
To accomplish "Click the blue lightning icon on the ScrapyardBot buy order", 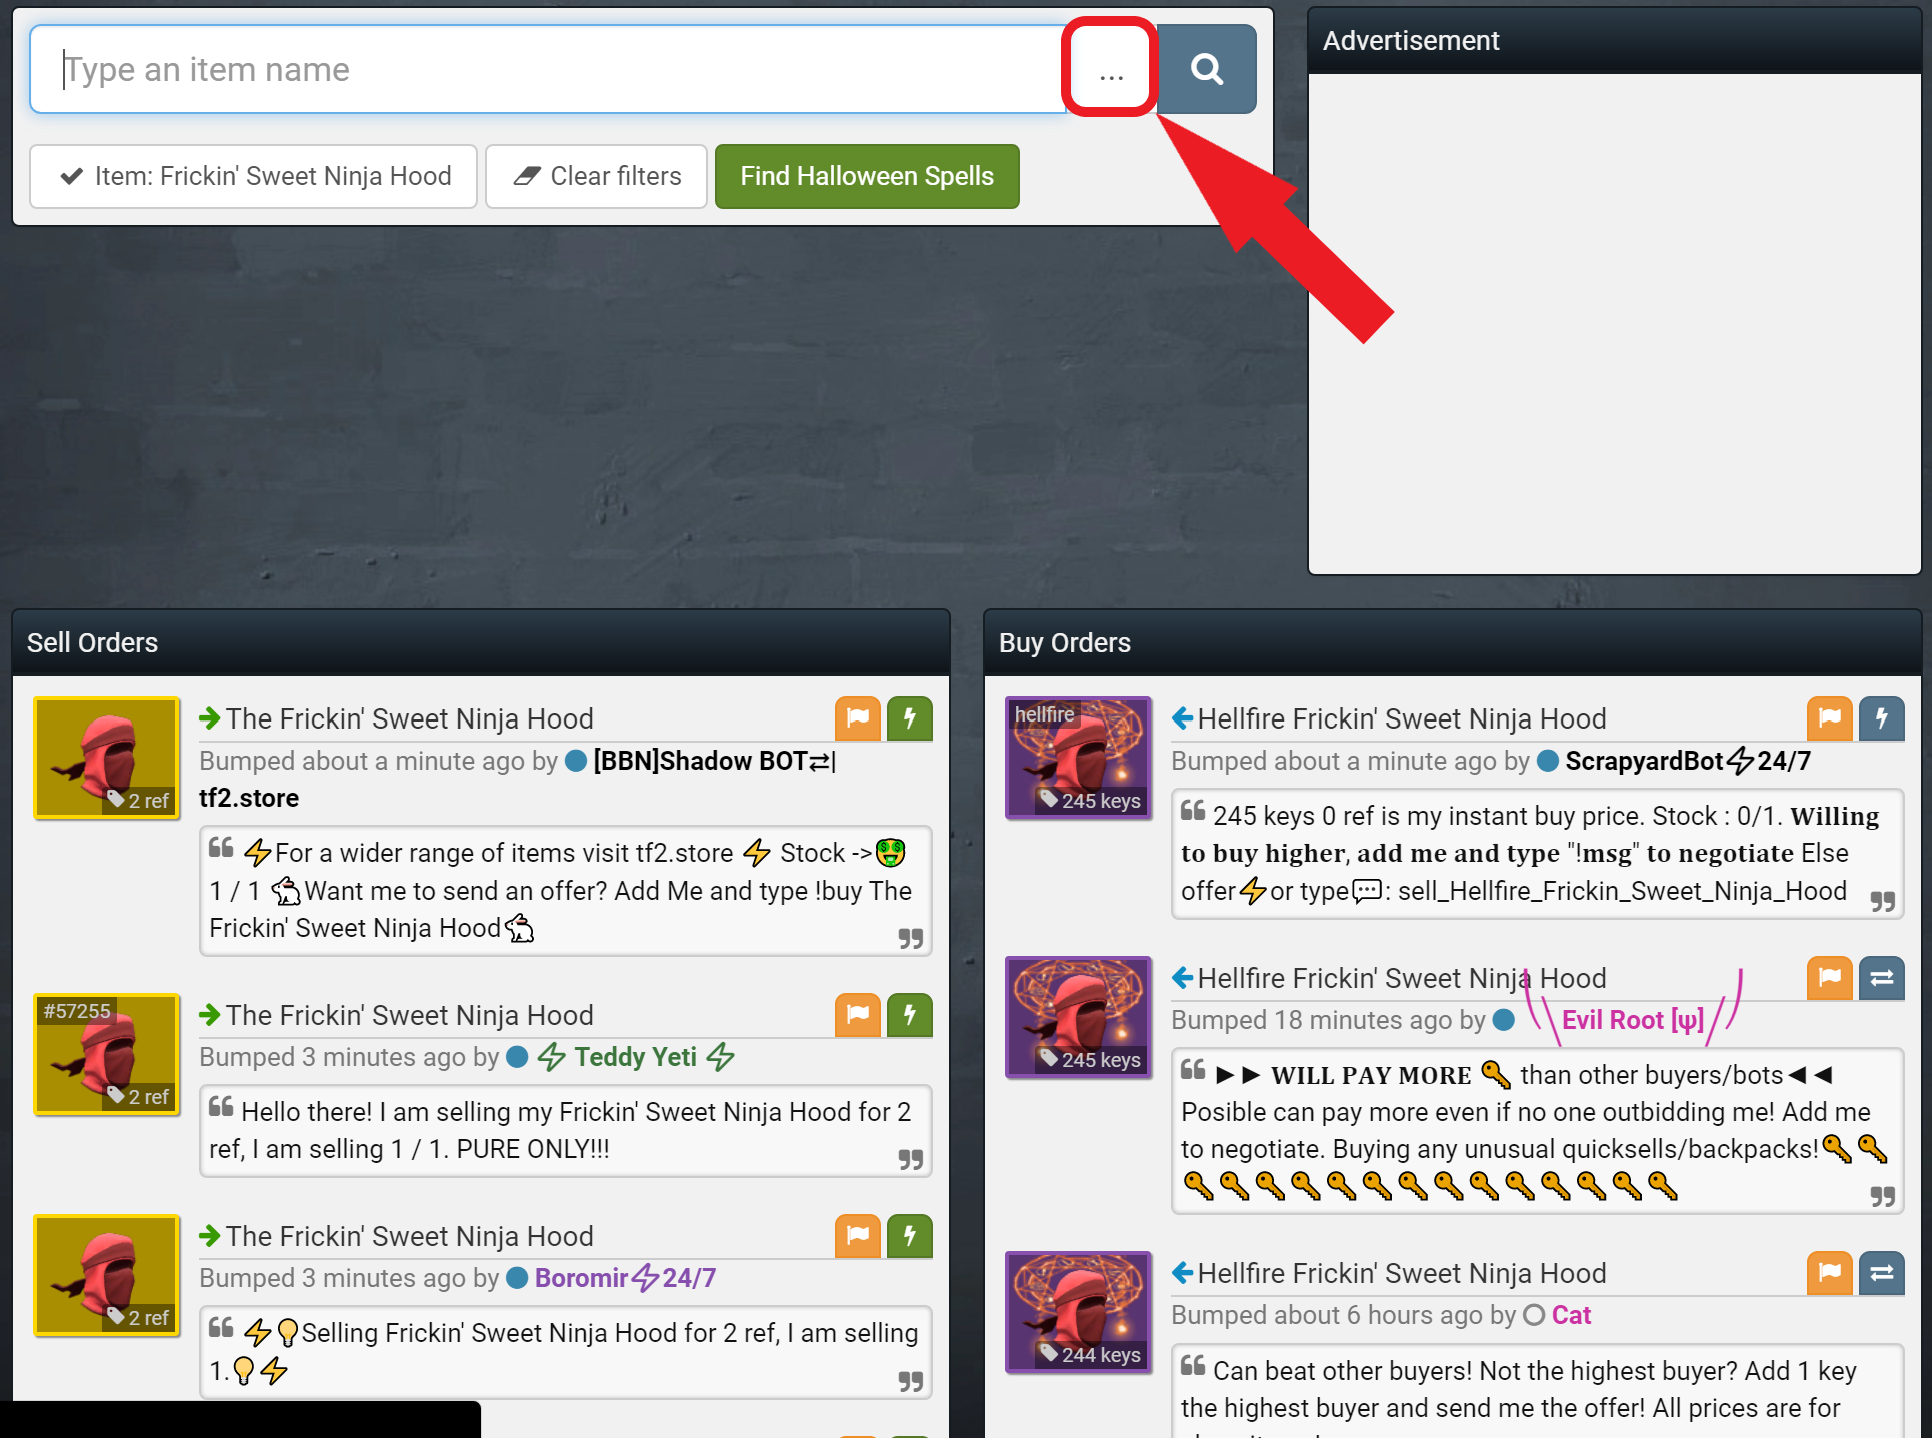I will click(x=1881, y=718).
